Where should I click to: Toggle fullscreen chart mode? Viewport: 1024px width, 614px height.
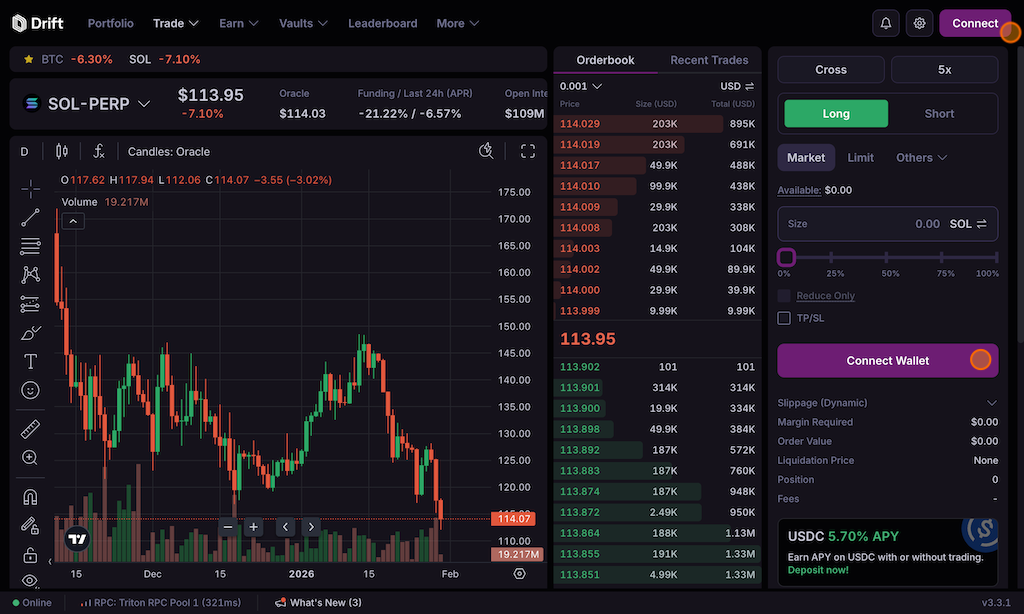[528, 152]
